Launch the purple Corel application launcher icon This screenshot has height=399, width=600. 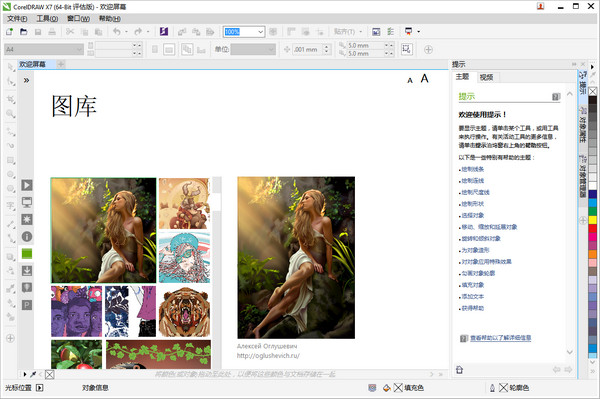coord(164,32)
